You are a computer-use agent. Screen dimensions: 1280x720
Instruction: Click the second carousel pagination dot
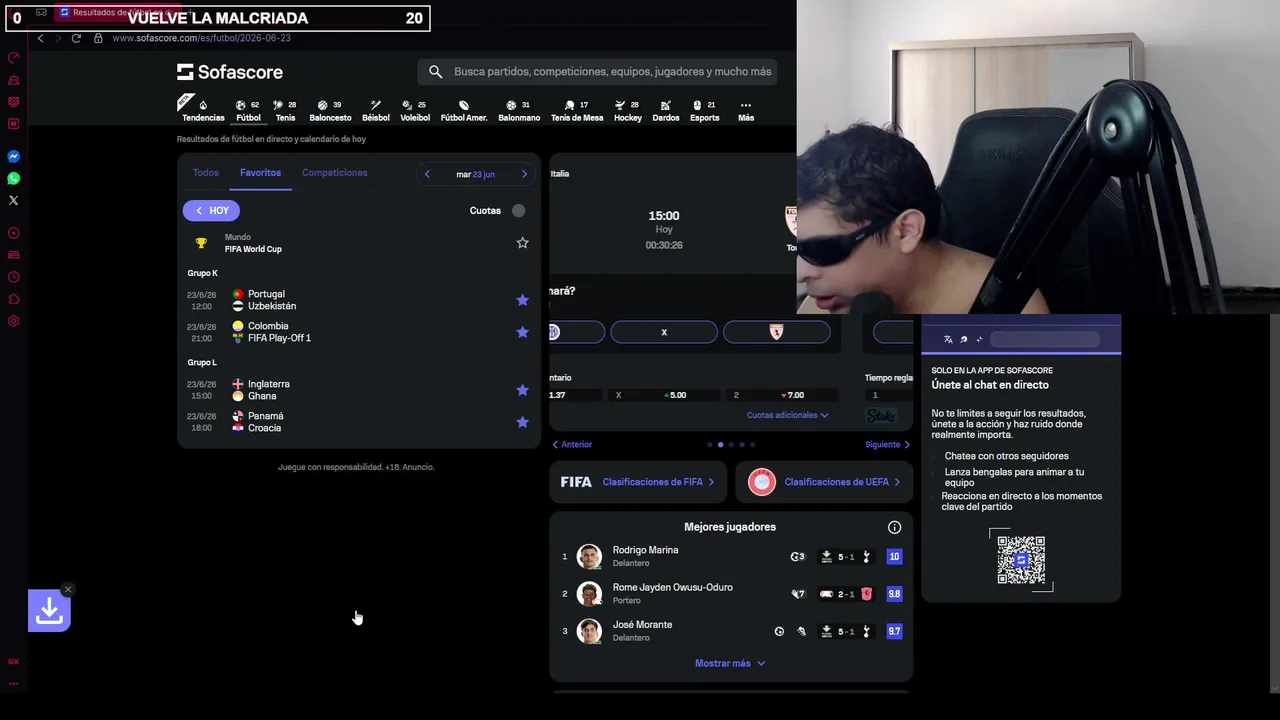(x=720, y=444)
